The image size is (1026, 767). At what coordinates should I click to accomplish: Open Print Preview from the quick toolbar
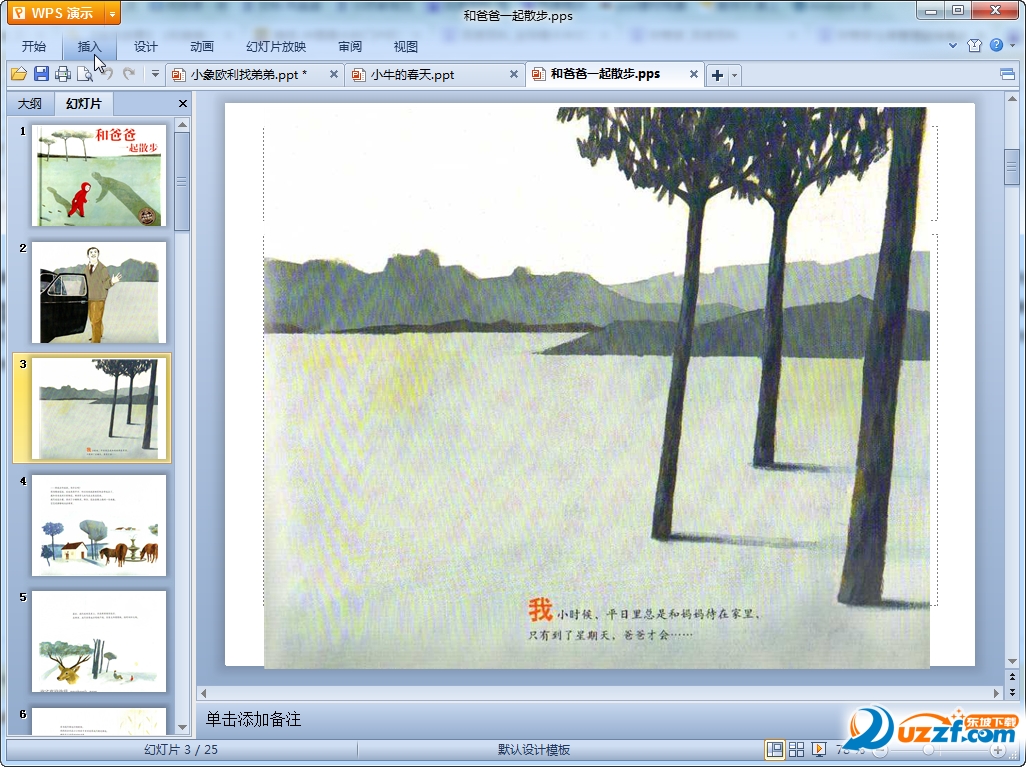point(84,74)
